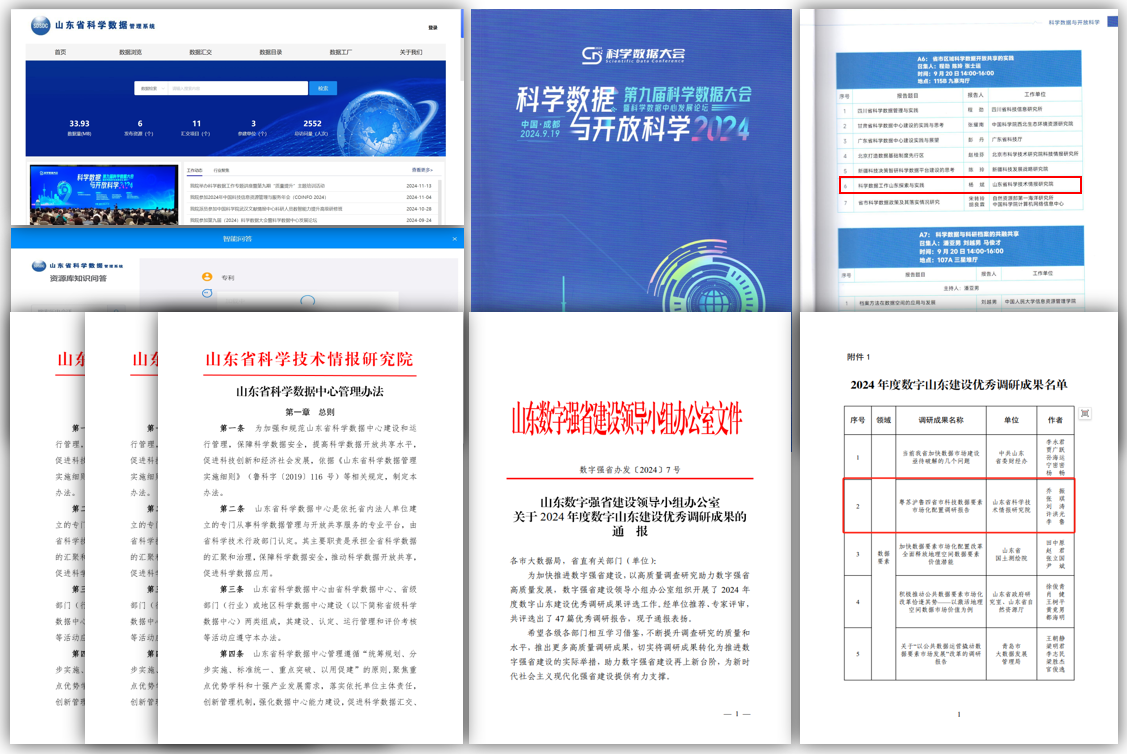Screen dimensions: 1127x754
Task: Click the 2024 年度数字山东建设优秀调研成果名单 title
Action: (959, 385)
